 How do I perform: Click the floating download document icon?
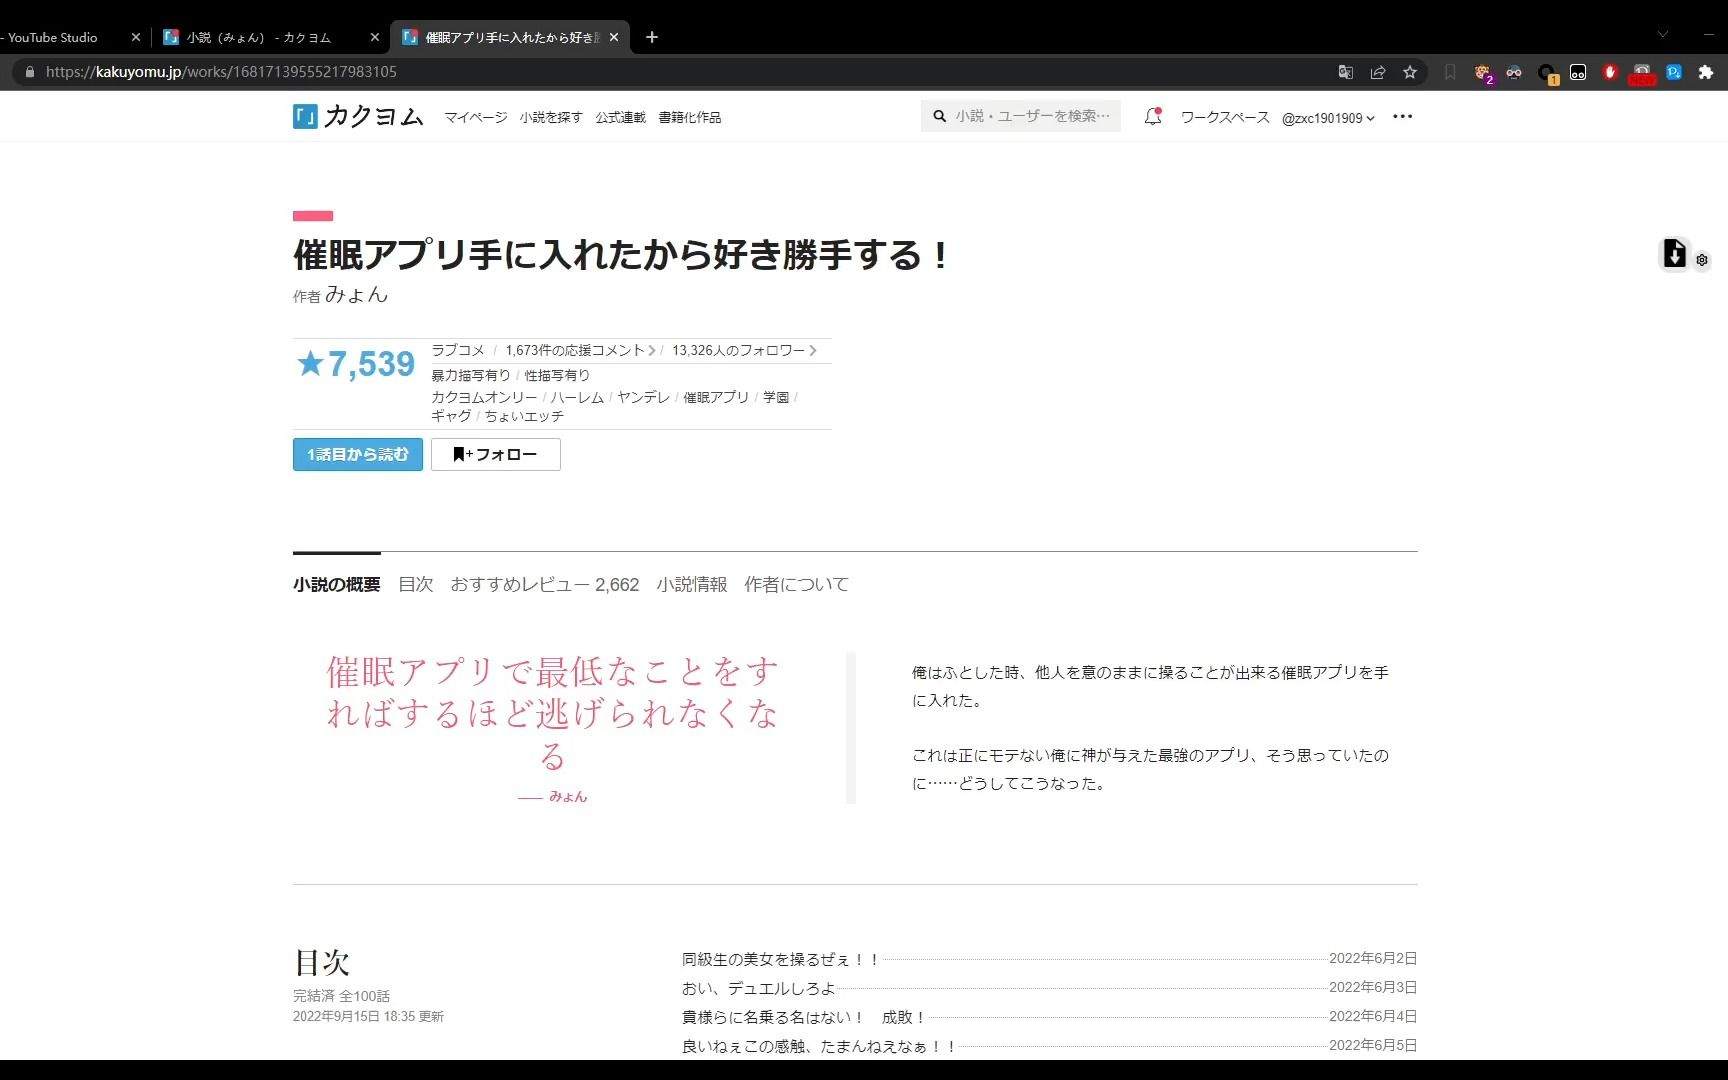[x=1674, y=254]
